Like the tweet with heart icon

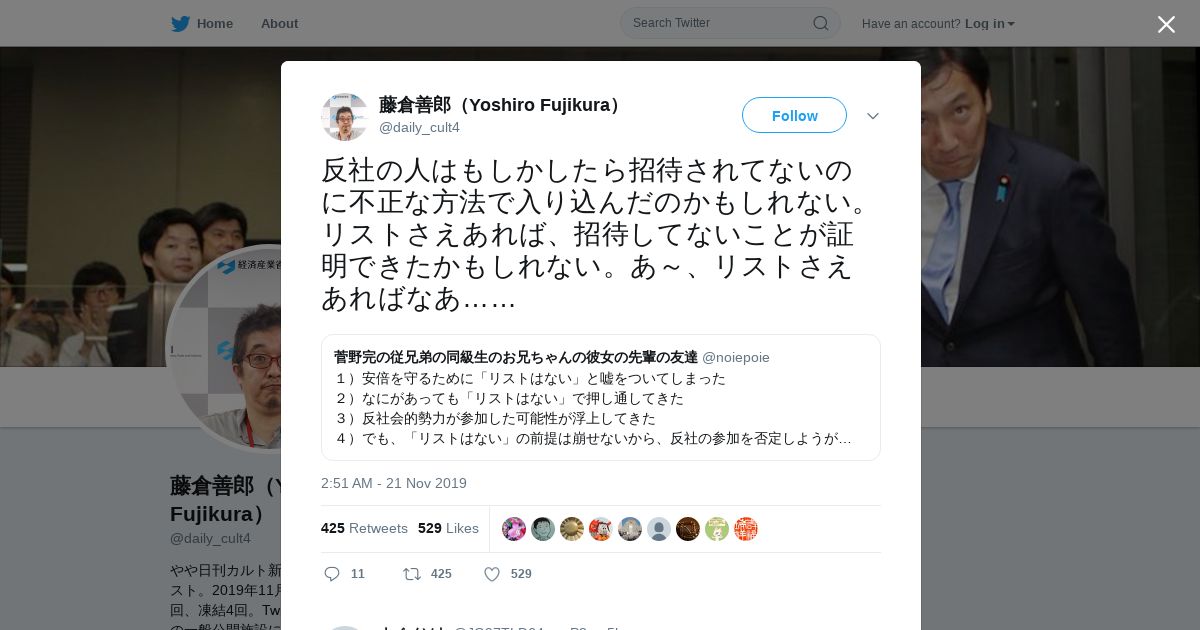point(492,574)
